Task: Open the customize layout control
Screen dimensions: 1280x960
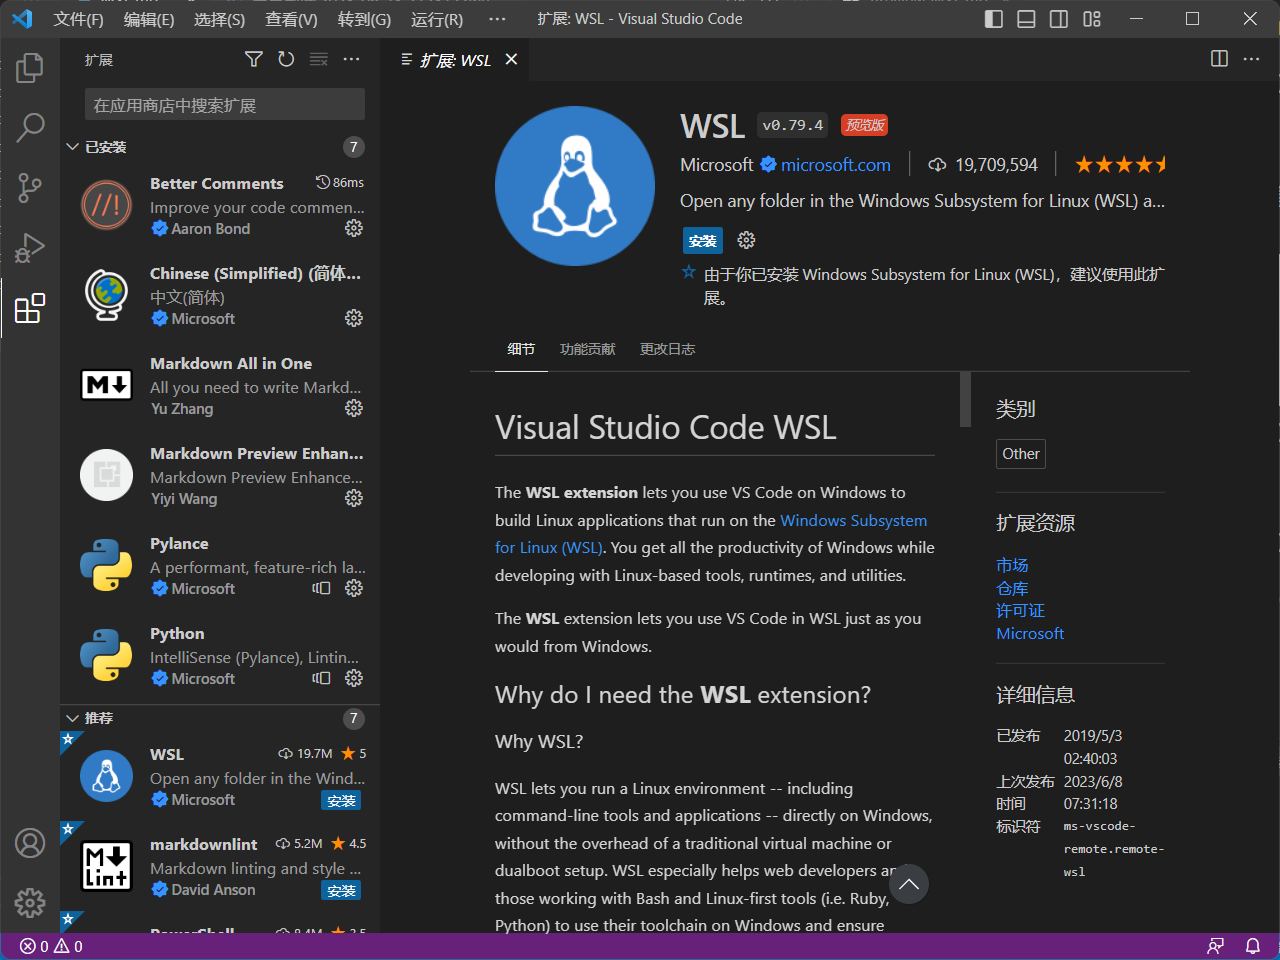Action: 1092,19
